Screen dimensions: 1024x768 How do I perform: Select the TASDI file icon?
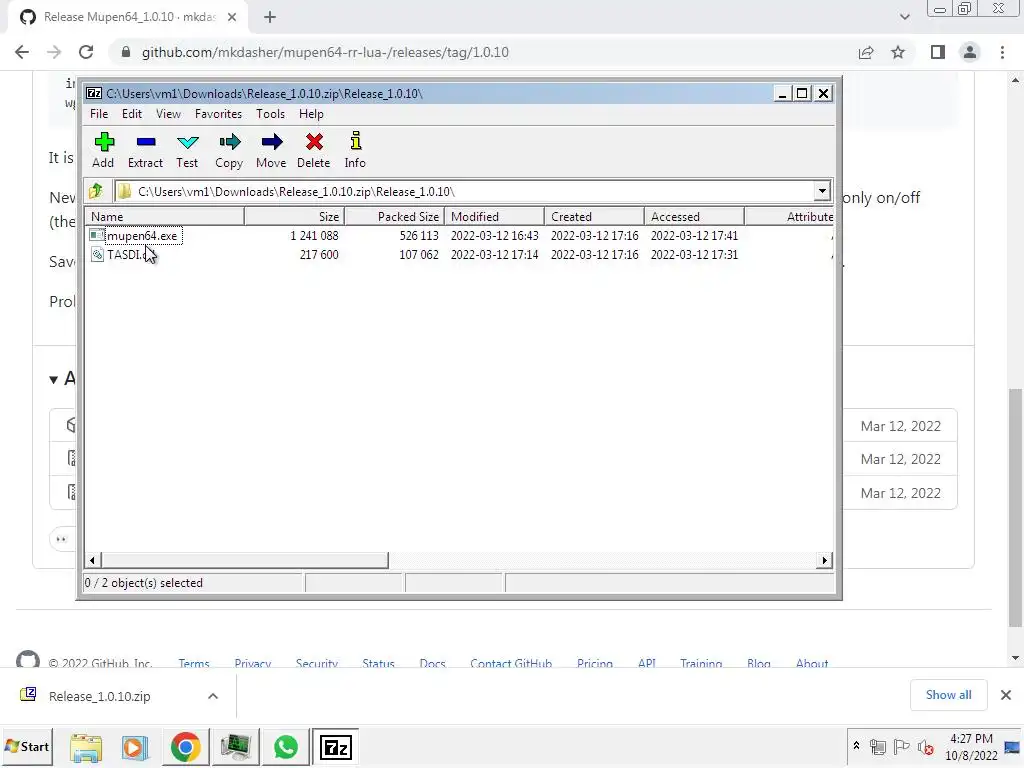(x=97, y=255)
